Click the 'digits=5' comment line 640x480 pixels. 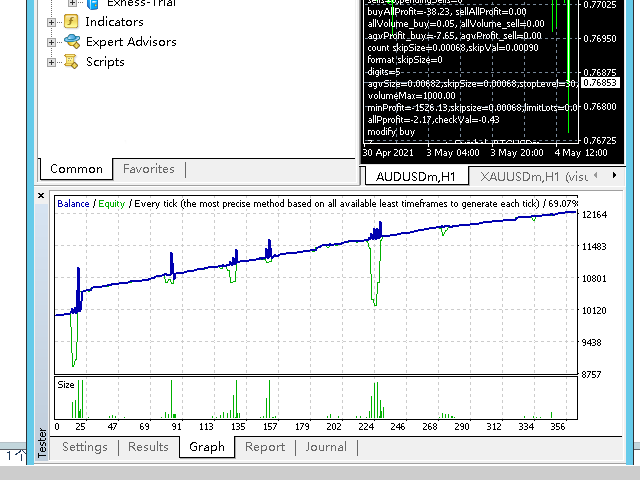(x=384, y=72)
